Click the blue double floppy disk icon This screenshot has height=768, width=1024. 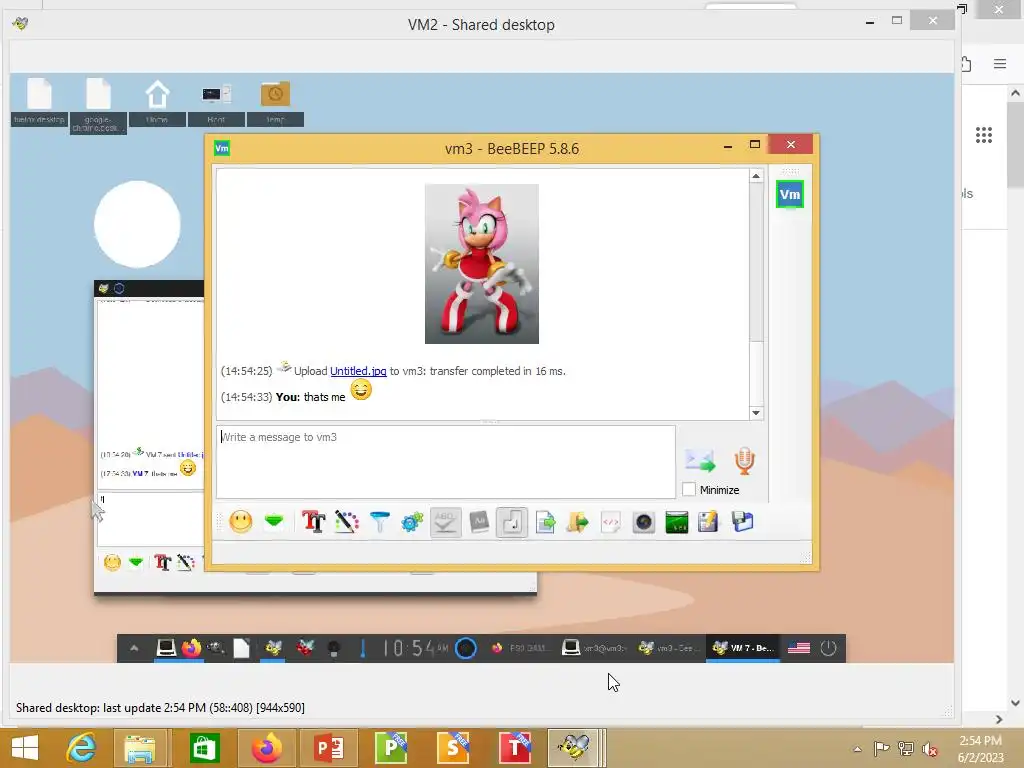click(x=743, y=522)
